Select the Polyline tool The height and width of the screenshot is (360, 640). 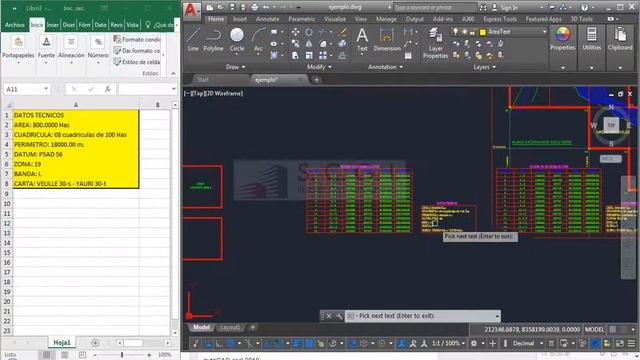[213, 40]
